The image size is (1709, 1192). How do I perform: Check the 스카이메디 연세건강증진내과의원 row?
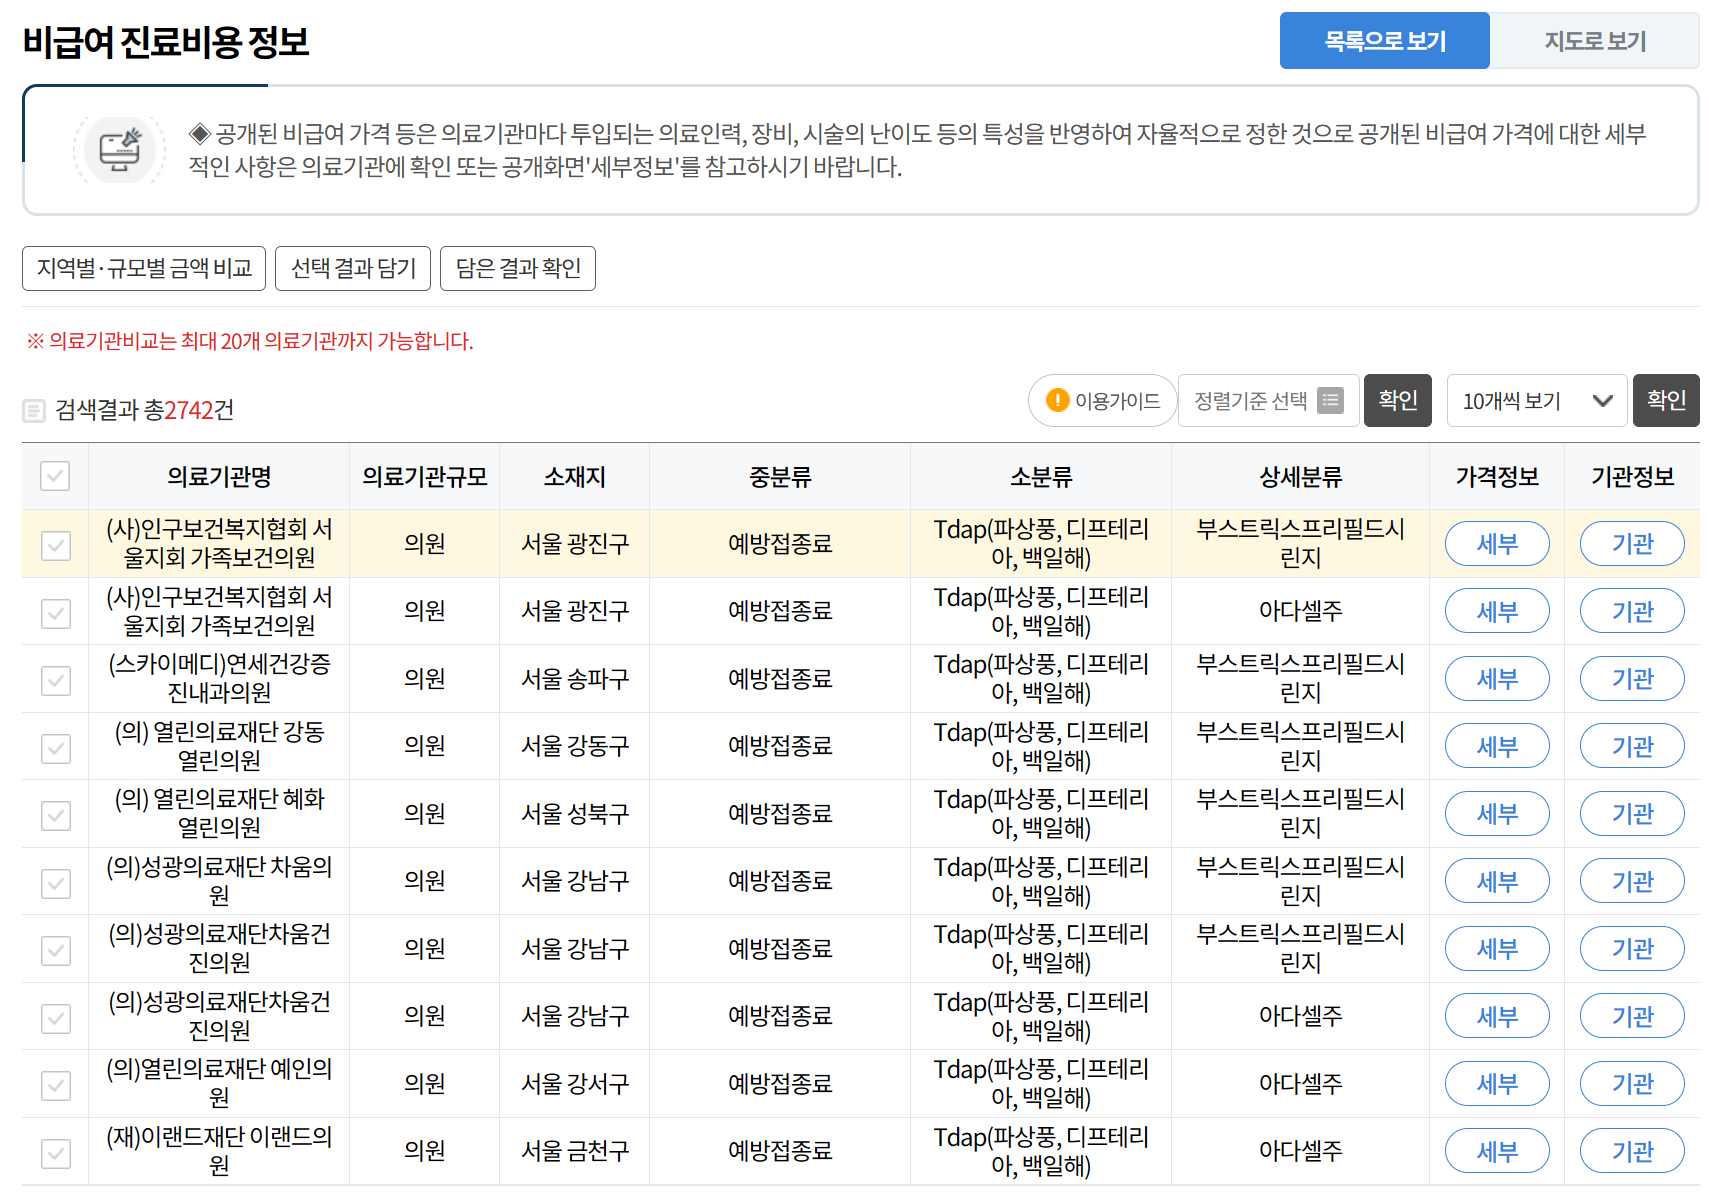[56, 680]
